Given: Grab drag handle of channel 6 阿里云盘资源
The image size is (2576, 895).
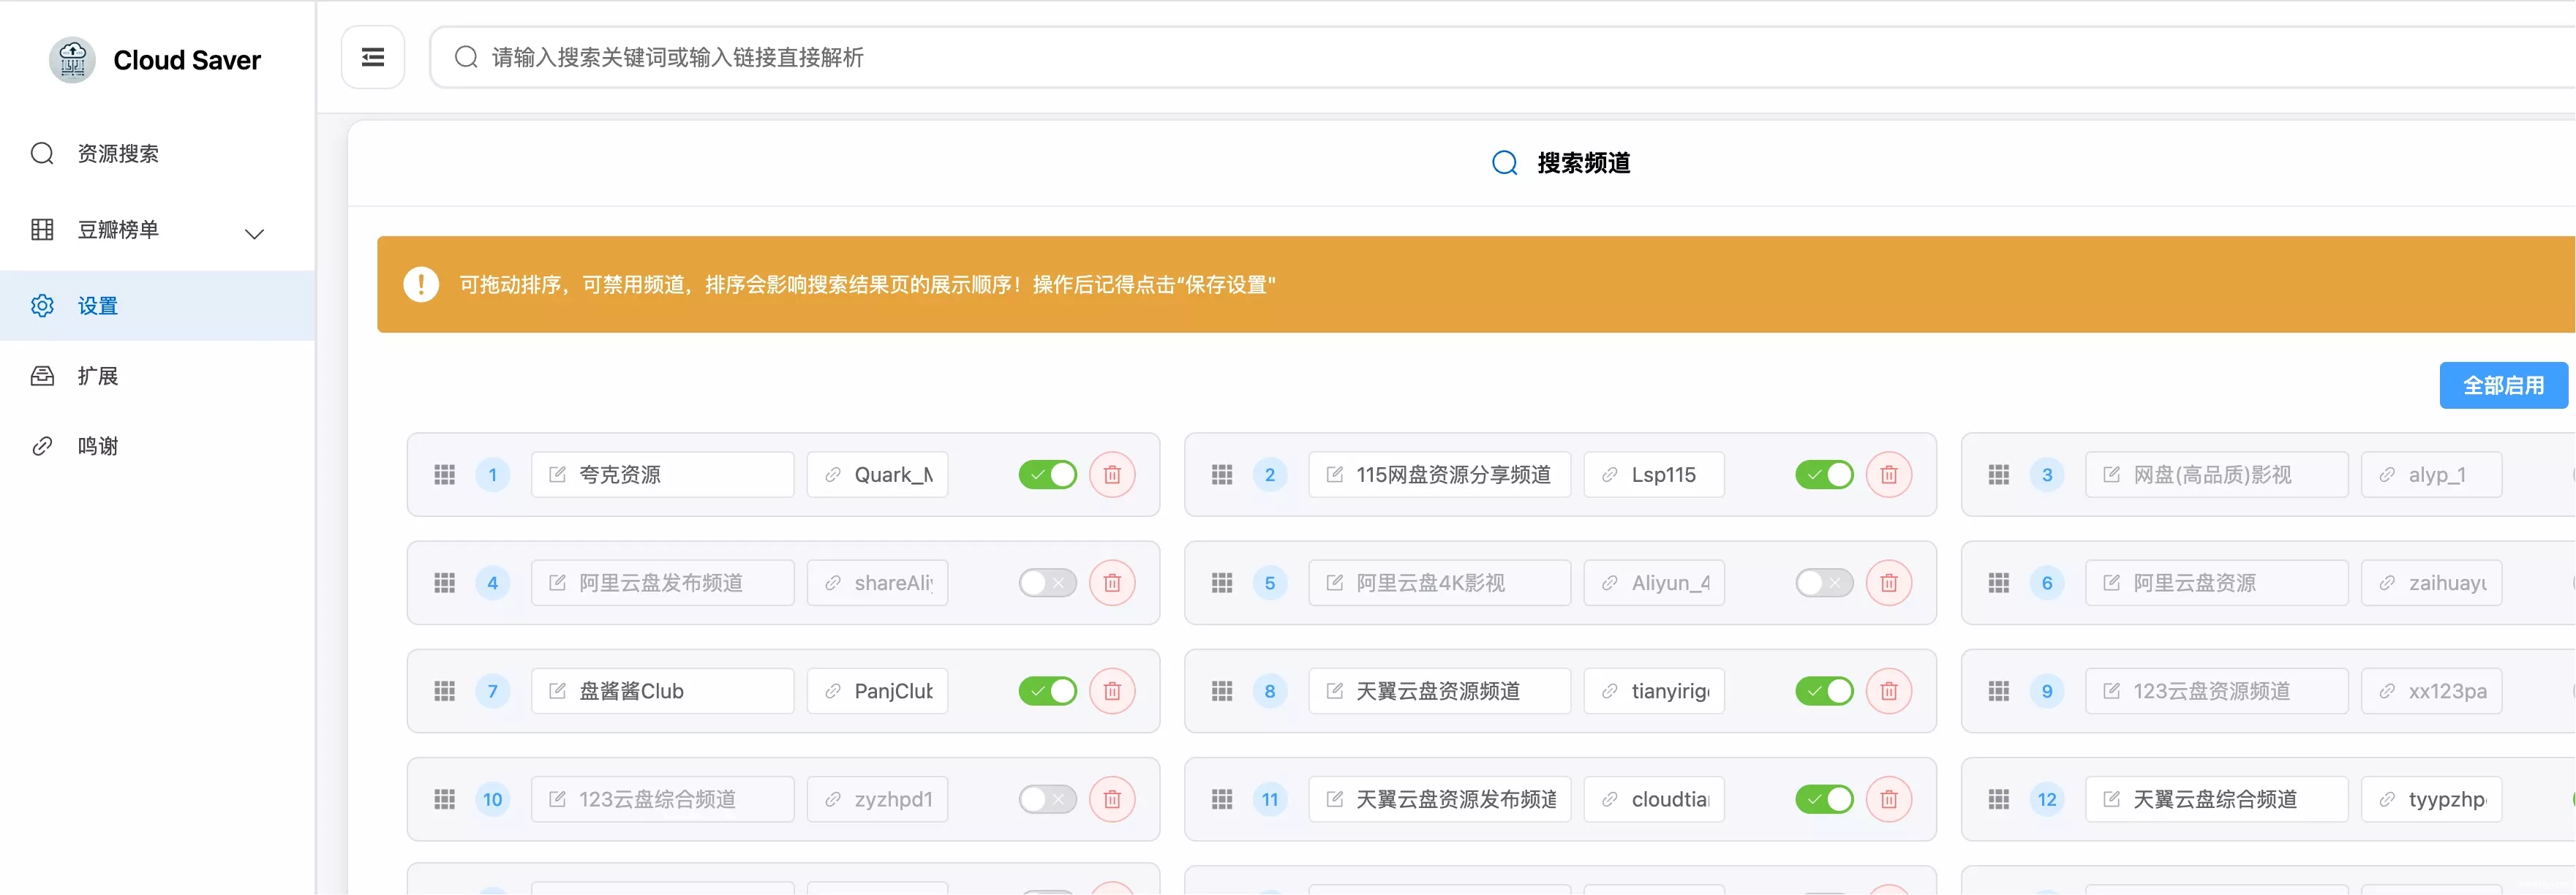Looking at the screenshot, I should point(1999,583).
